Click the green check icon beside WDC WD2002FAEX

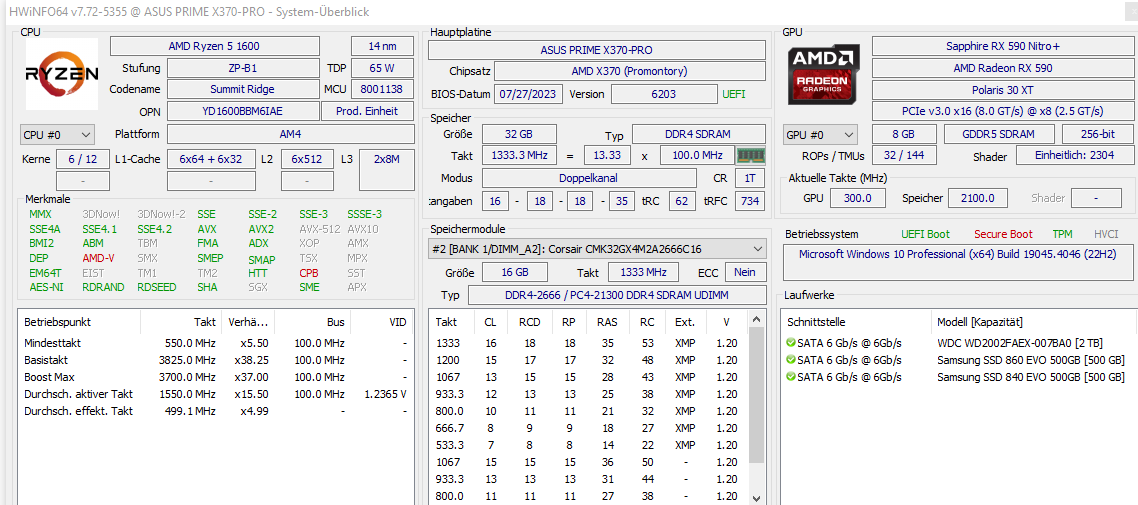coord(790,342)
